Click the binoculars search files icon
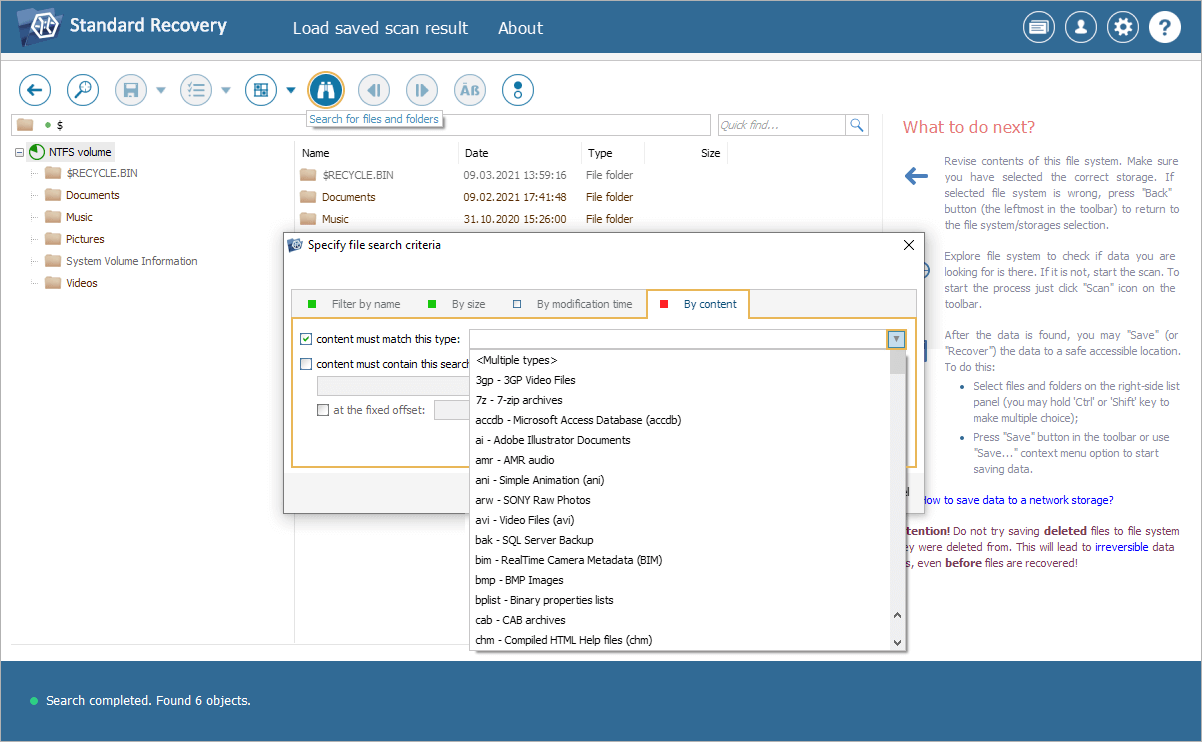1202x742 pixels. (325, 90)
